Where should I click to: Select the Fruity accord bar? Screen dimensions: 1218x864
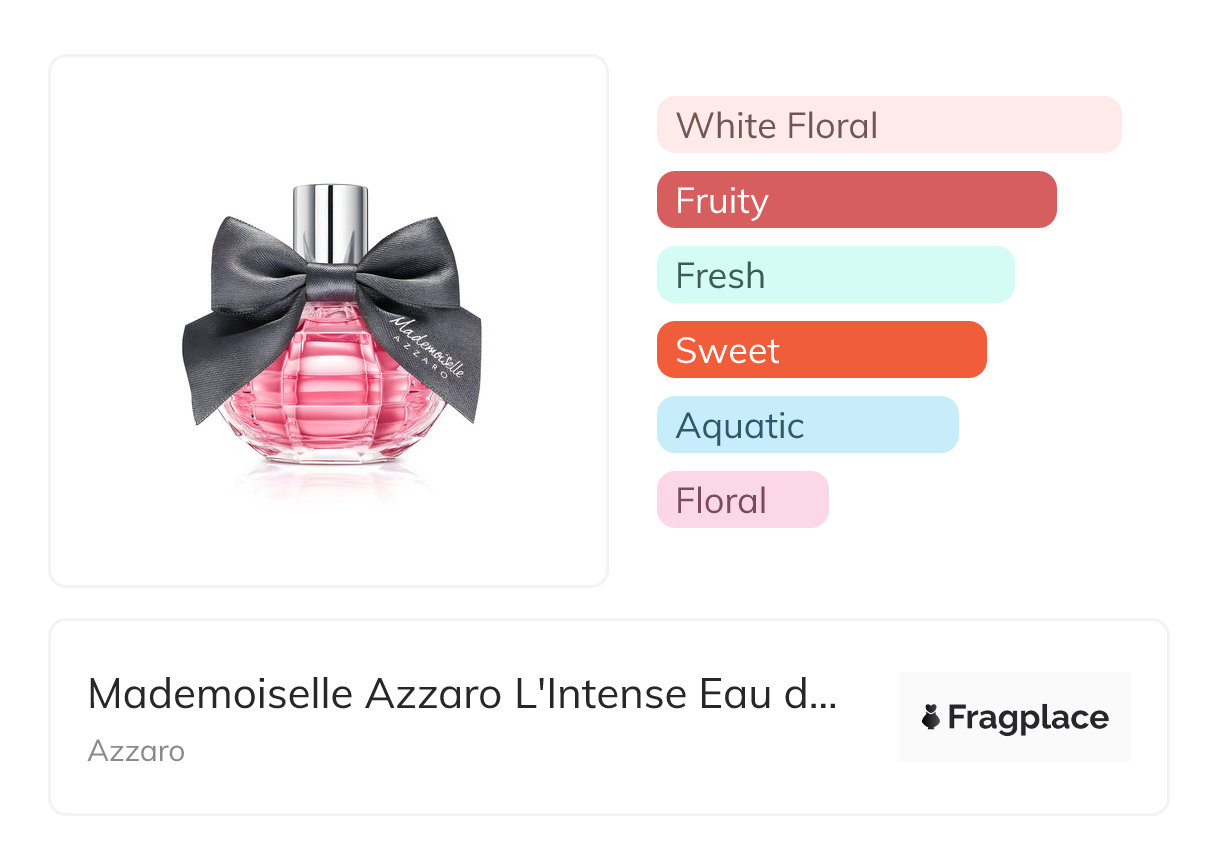856,200
